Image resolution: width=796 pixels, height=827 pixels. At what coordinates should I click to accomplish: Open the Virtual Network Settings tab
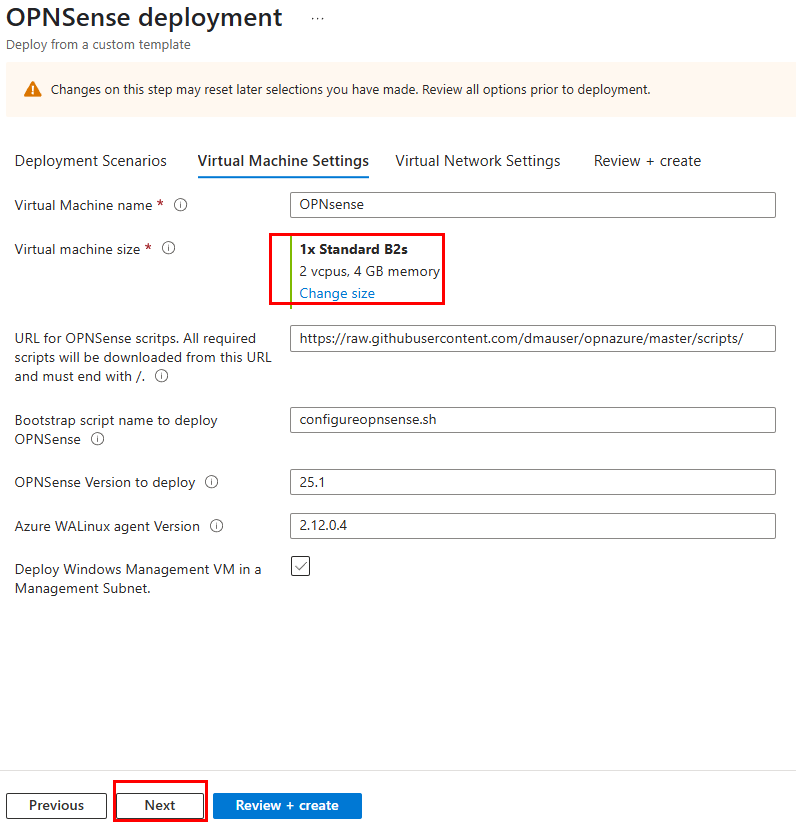tap(478, 161)
